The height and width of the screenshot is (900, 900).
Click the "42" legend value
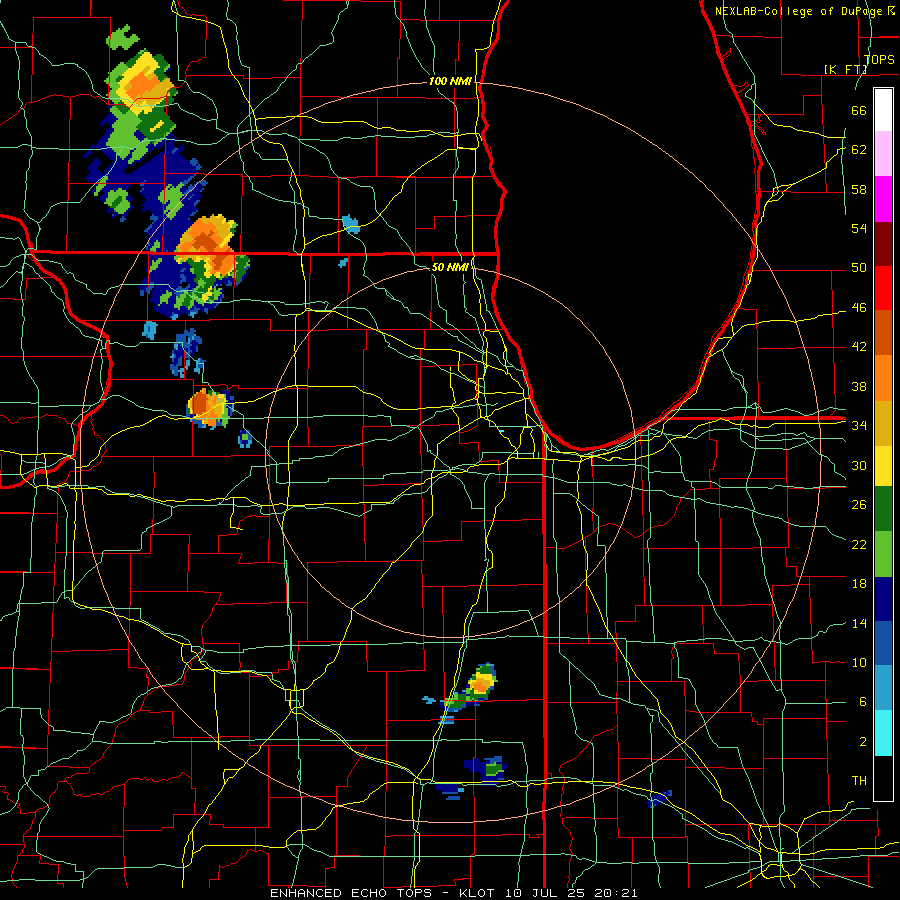[x=859, y=347]
